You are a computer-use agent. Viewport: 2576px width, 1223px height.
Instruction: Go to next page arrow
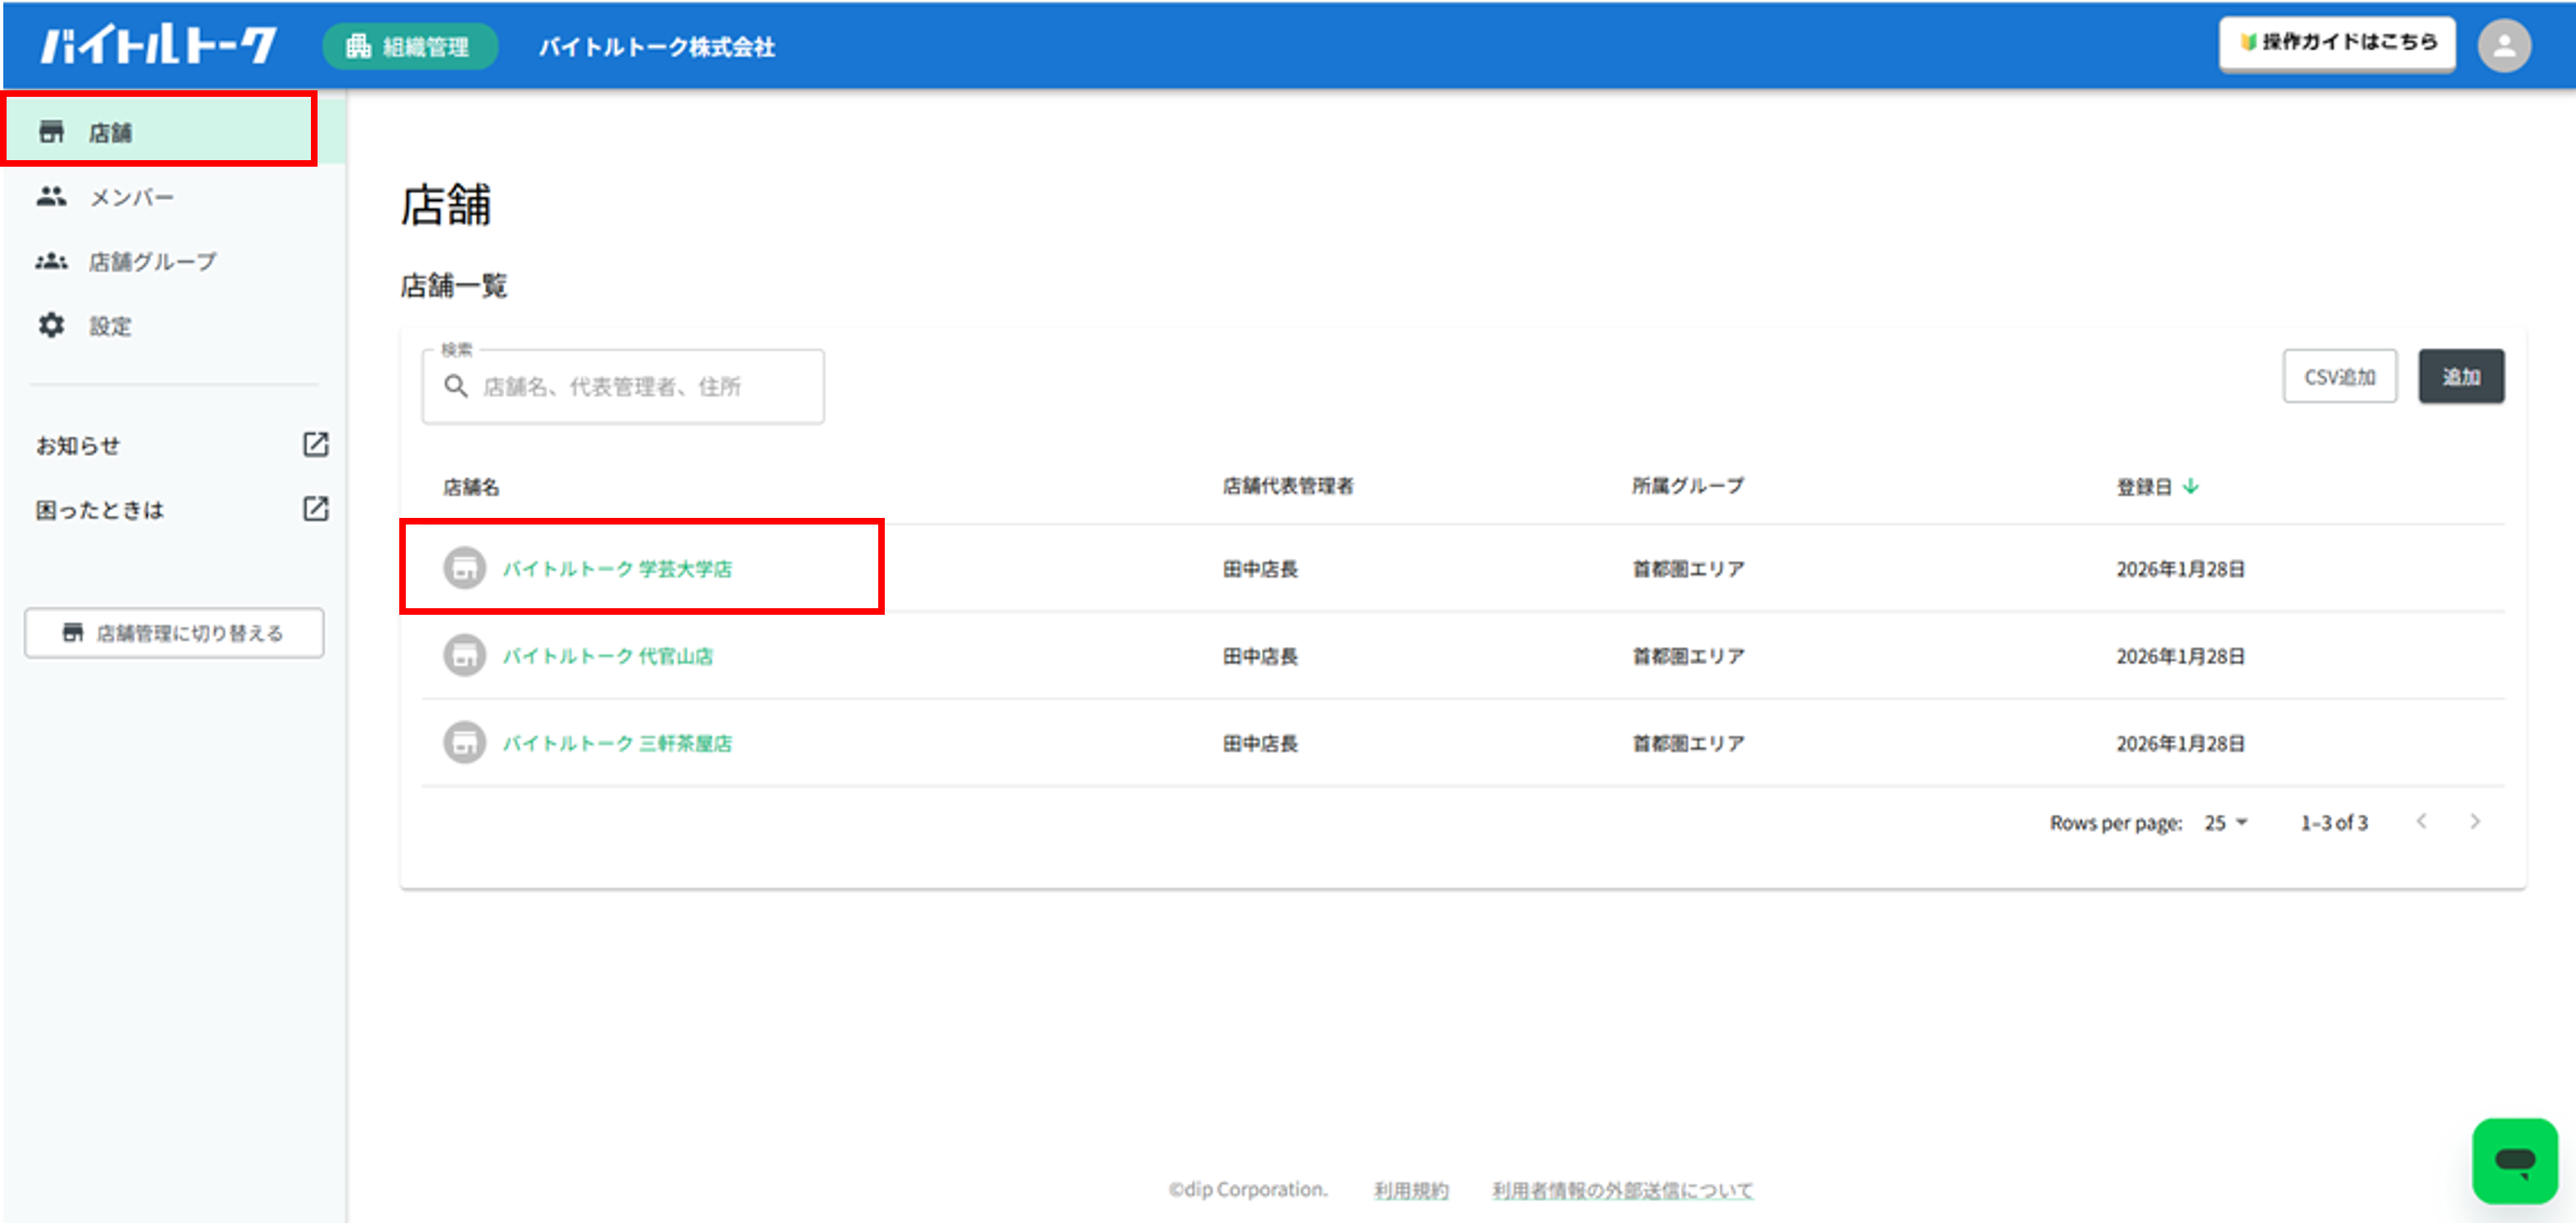tap(2475, 822)
